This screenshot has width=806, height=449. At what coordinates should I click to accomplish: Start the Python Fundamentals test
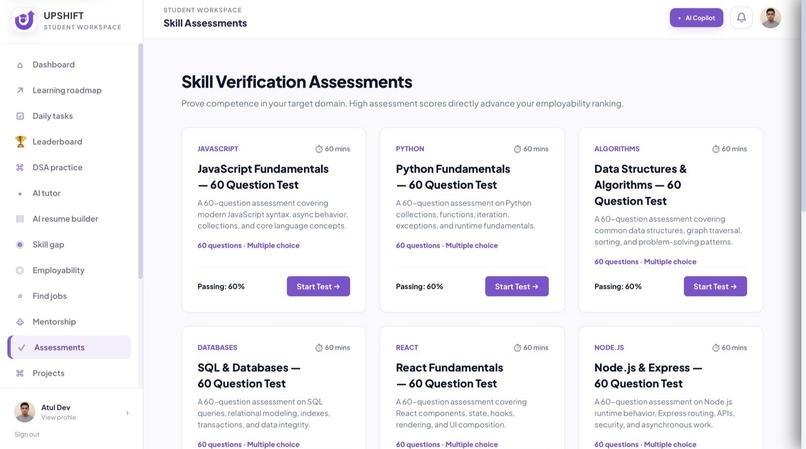[x=517, y=286]
